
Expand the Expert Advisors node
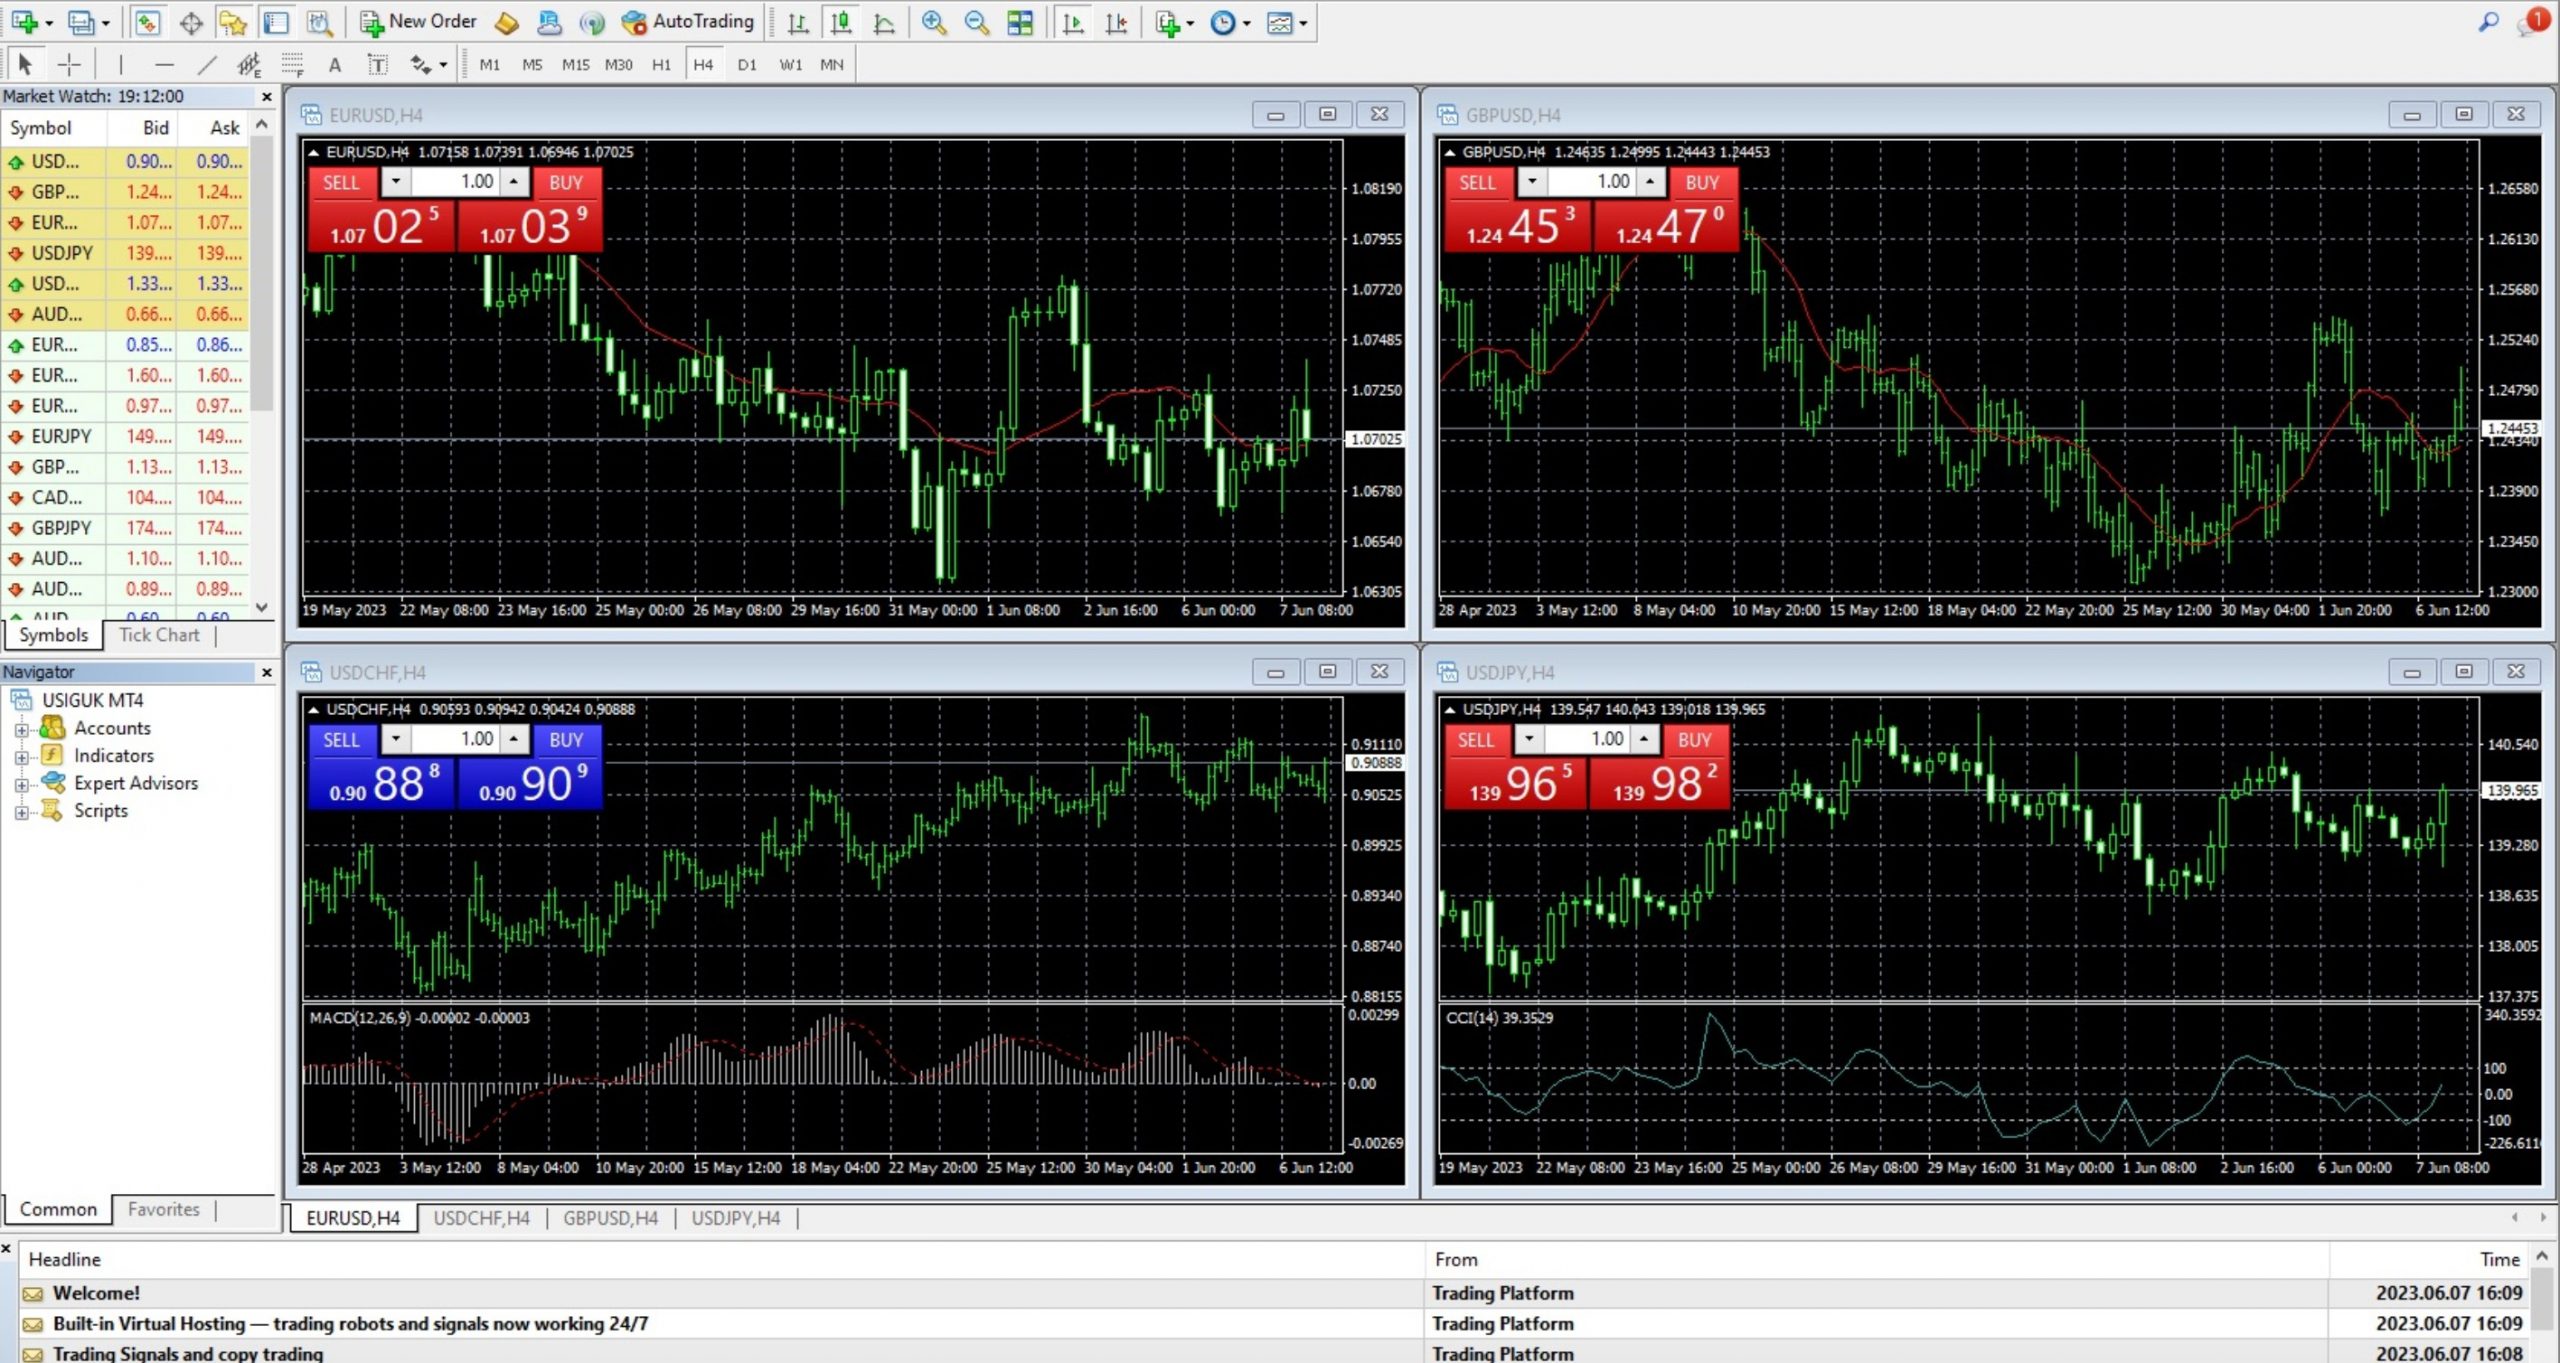click(21, 784)
